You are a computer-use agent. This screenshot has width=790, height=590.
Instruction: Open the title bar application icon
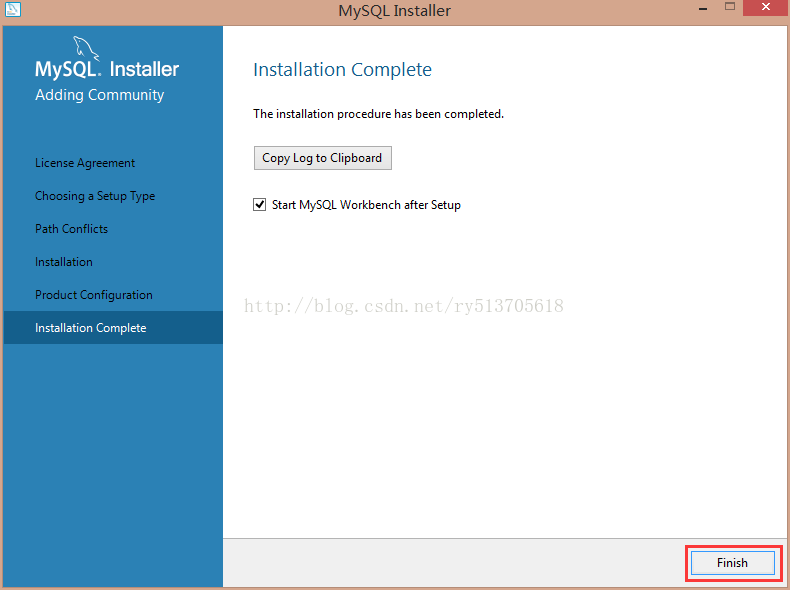(12, 9)
